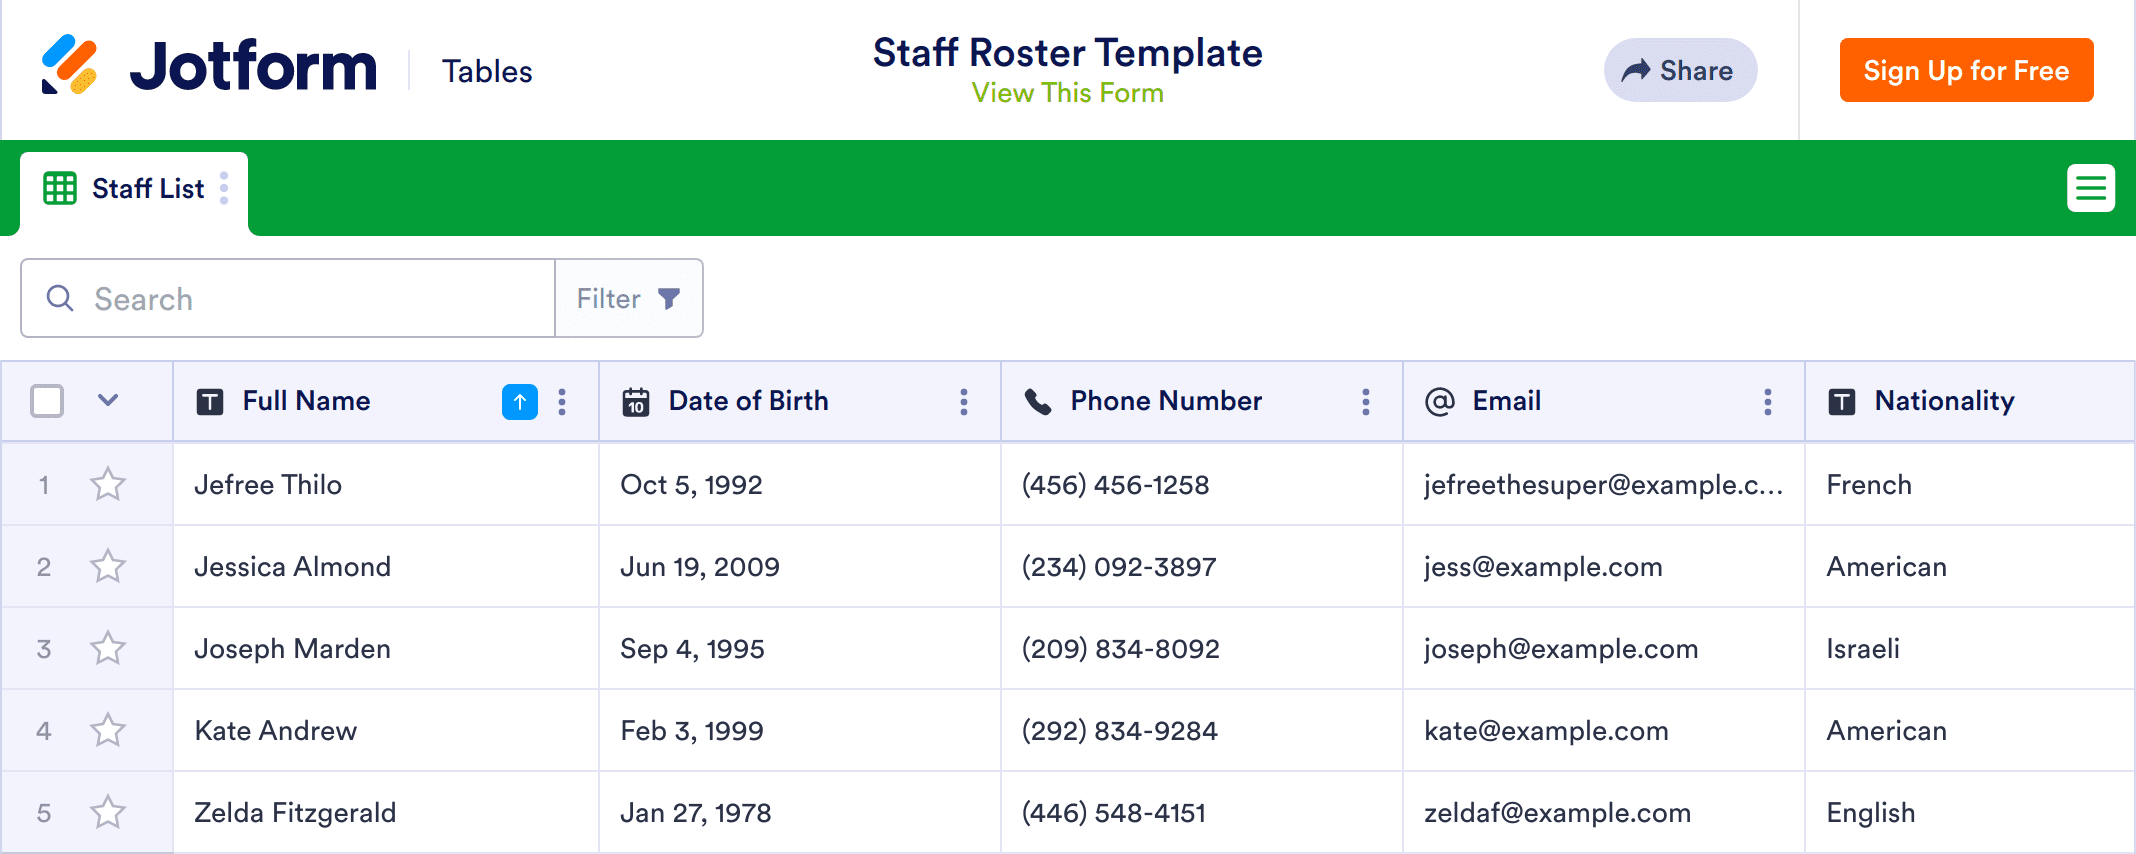Image resolution: width=2136 pixels, height=854 pixels.
Task: Open Phone Number column options menu
Action: [x=1365, y=402]
